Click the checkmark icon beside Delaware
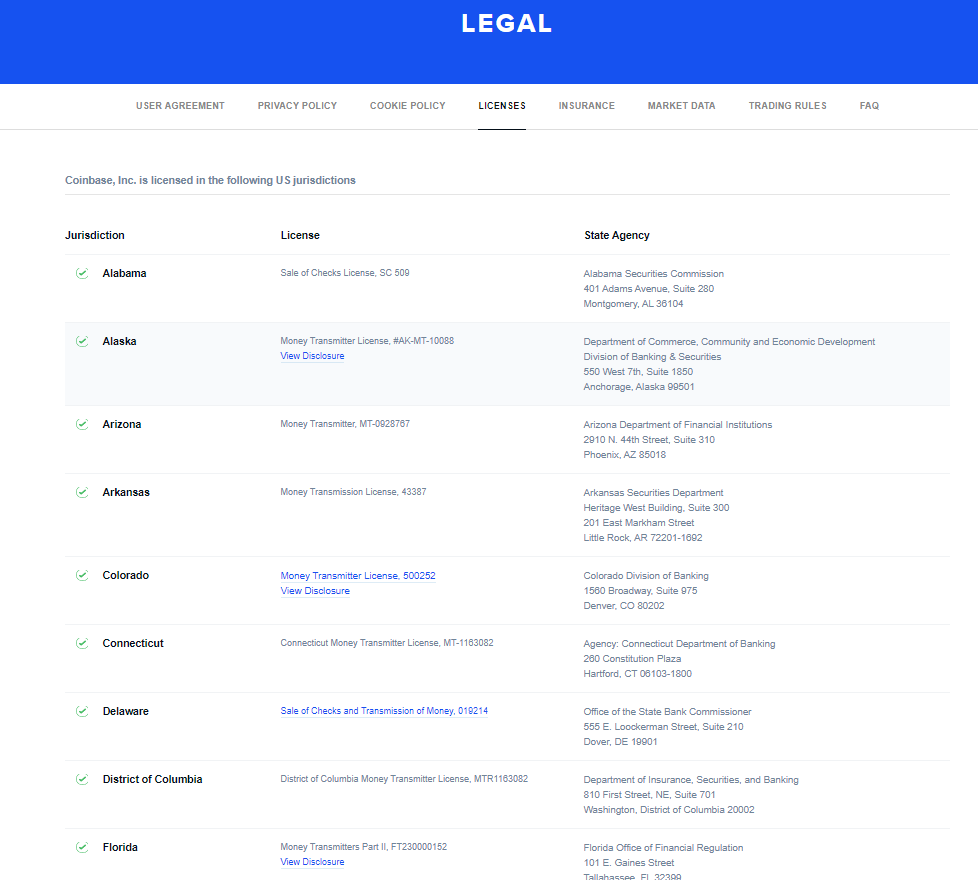Image resolution: width=978 pixels, height=880 pixels. point(82,711)
